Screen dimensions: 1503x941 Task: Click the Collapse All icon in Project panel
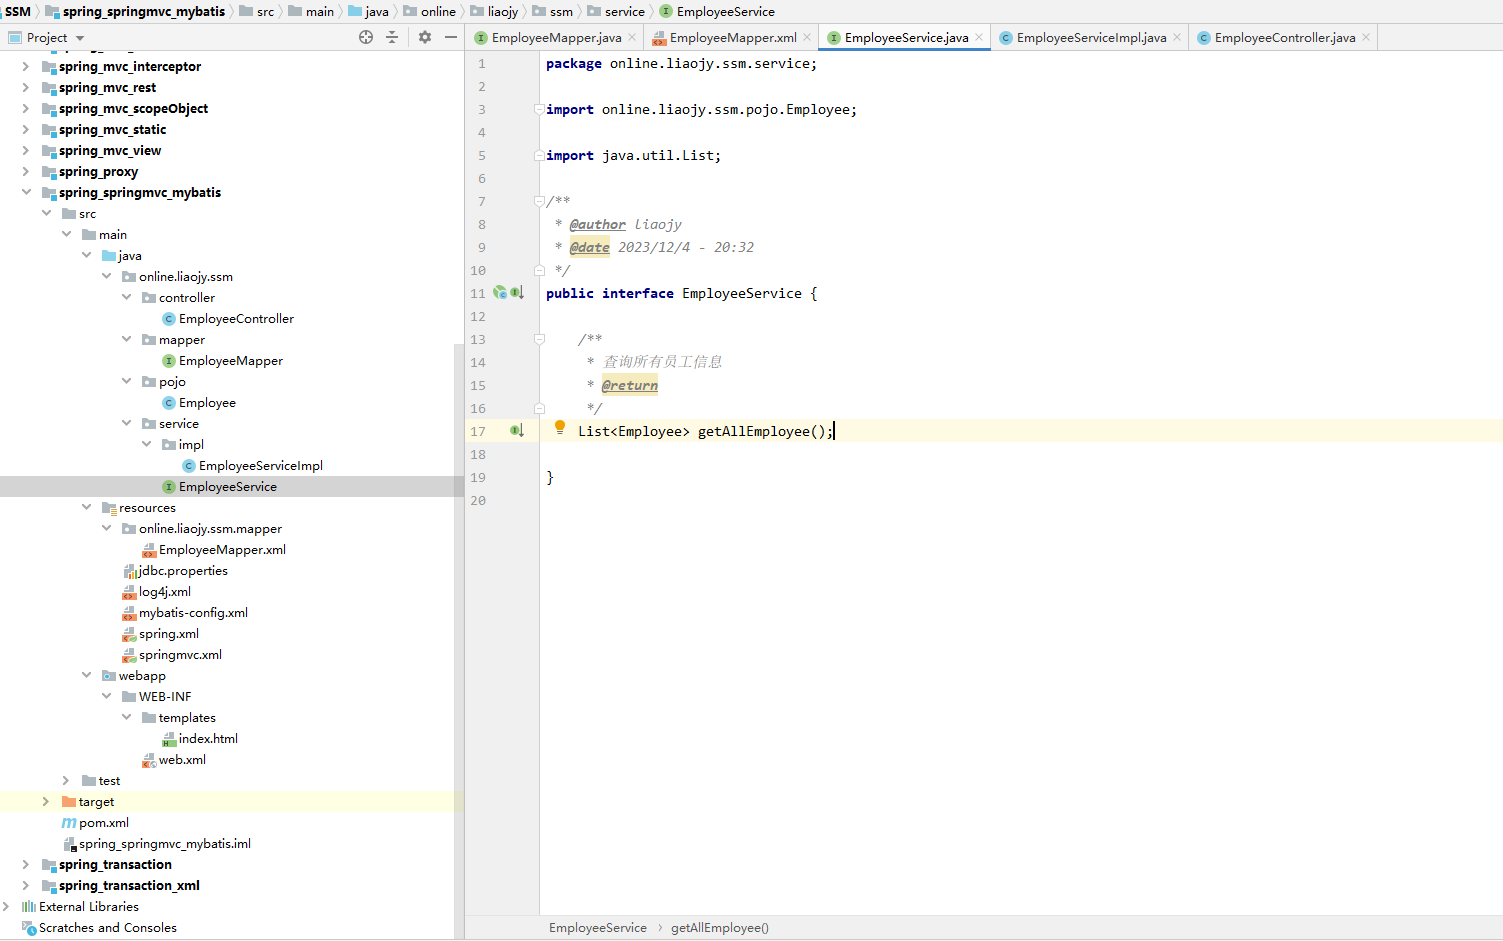[x=392, y=37]
